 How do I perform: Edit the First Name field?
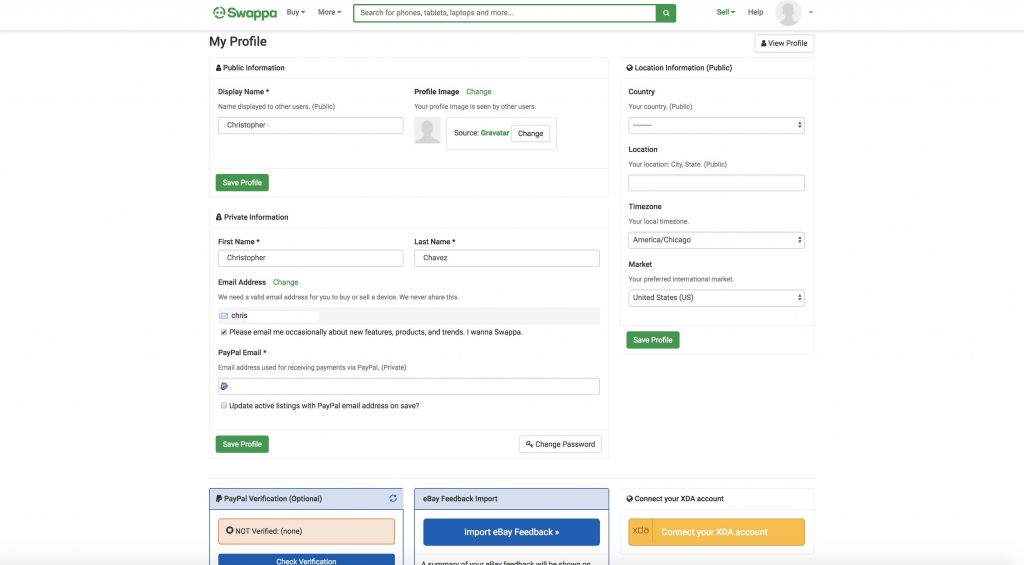pyautogui.click(x=310, y=258)
